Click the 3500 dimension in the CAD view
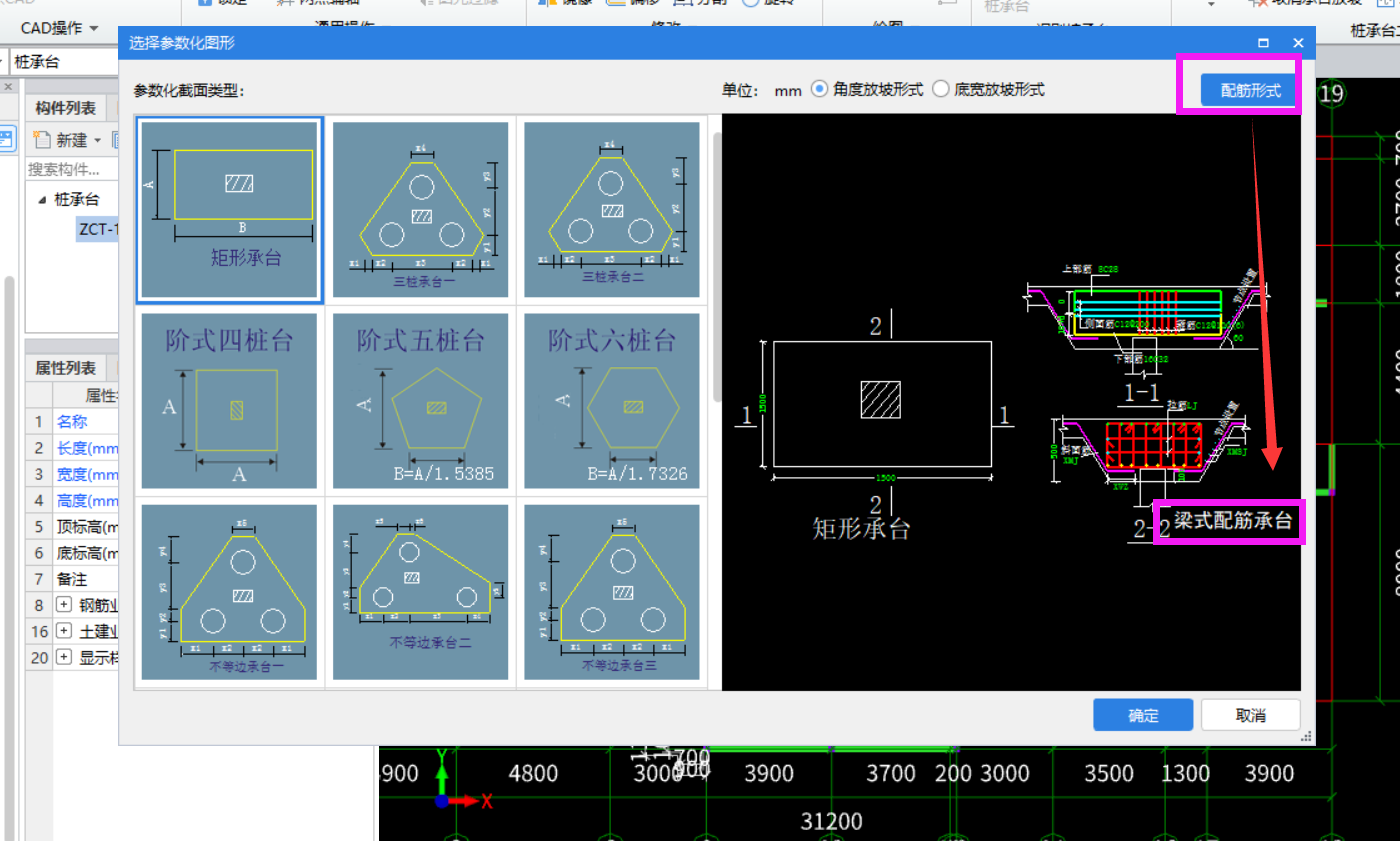 click(1109, 774)
